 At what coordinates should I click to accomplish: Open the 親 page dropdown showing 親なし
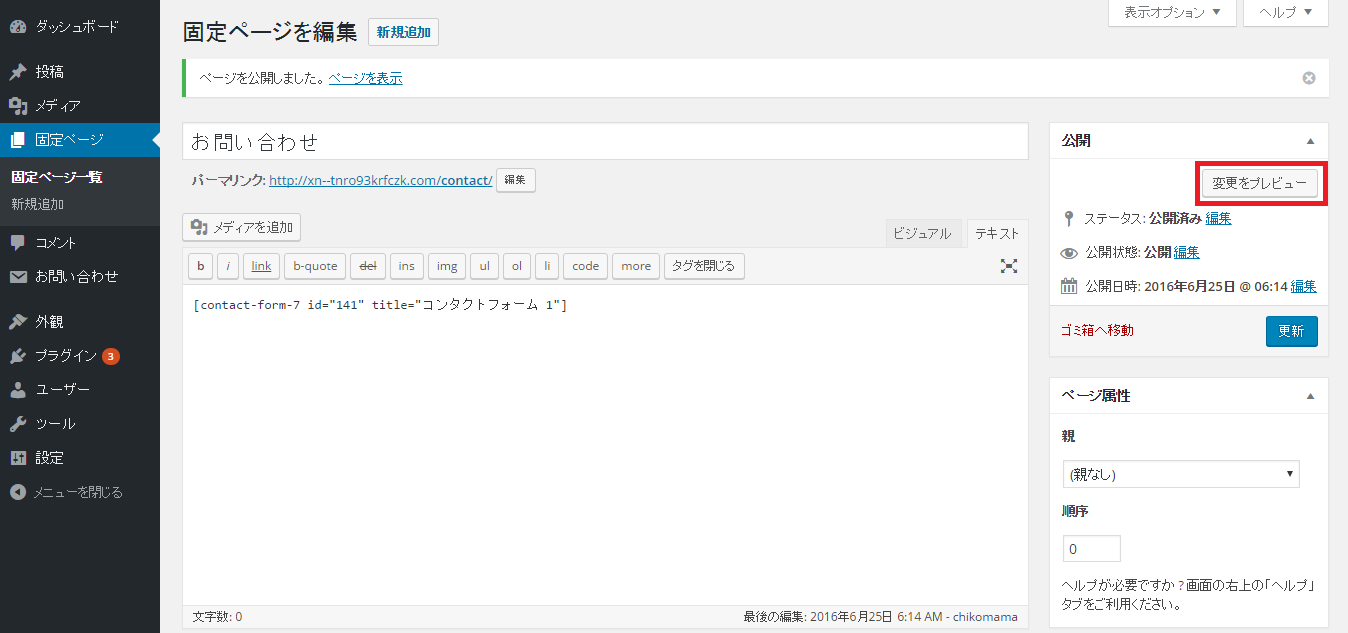(x=1181, y=473)
